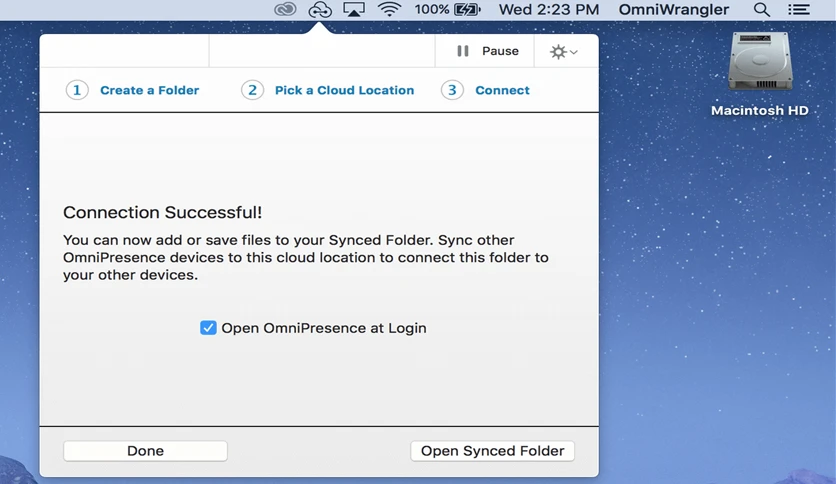Go to step 1 Create a Folder
The image size is (836, 484).
click(132, 90)
